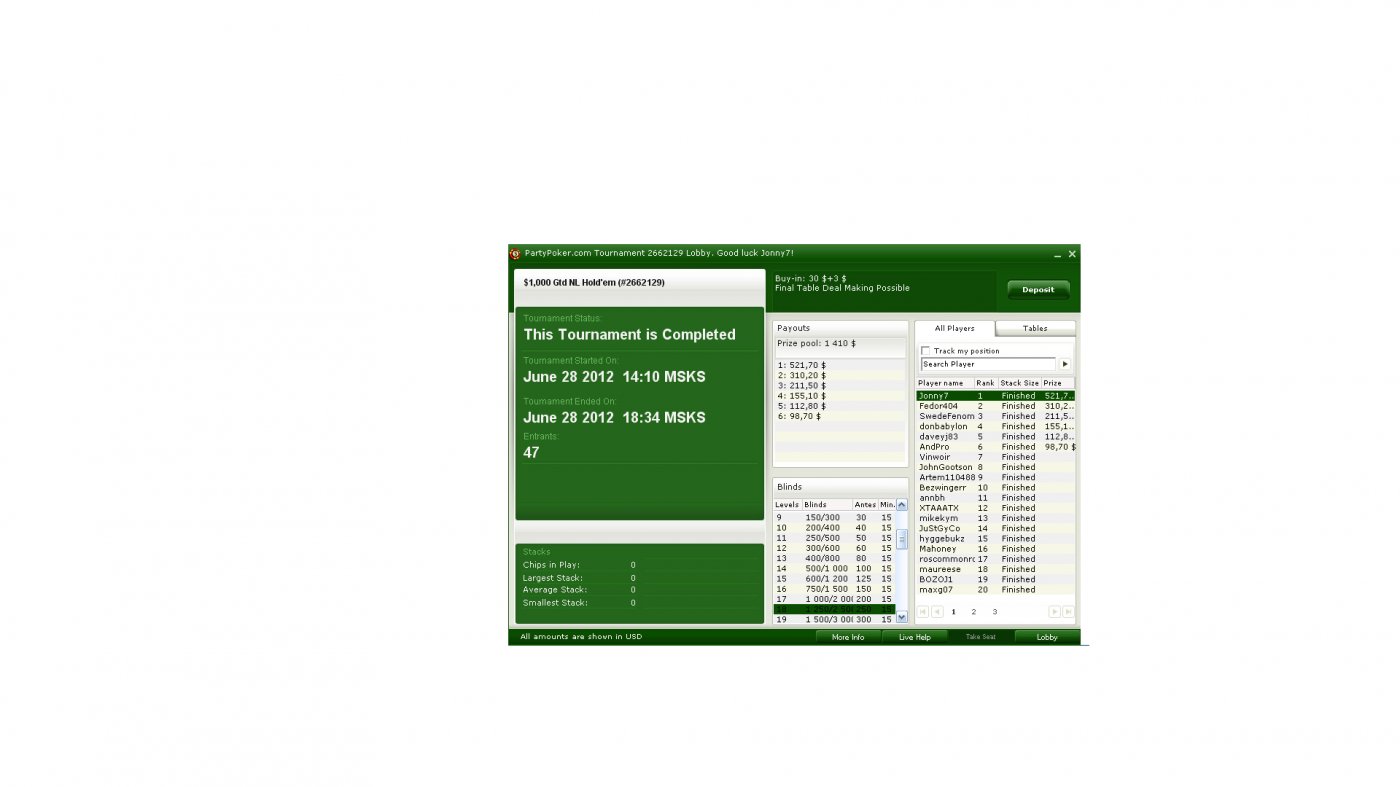Image resolution: width=1400 pixels, height=787 pixels.
Task: Go to last page of player list
Action: pyautogui.click(x=1068, y=612)
